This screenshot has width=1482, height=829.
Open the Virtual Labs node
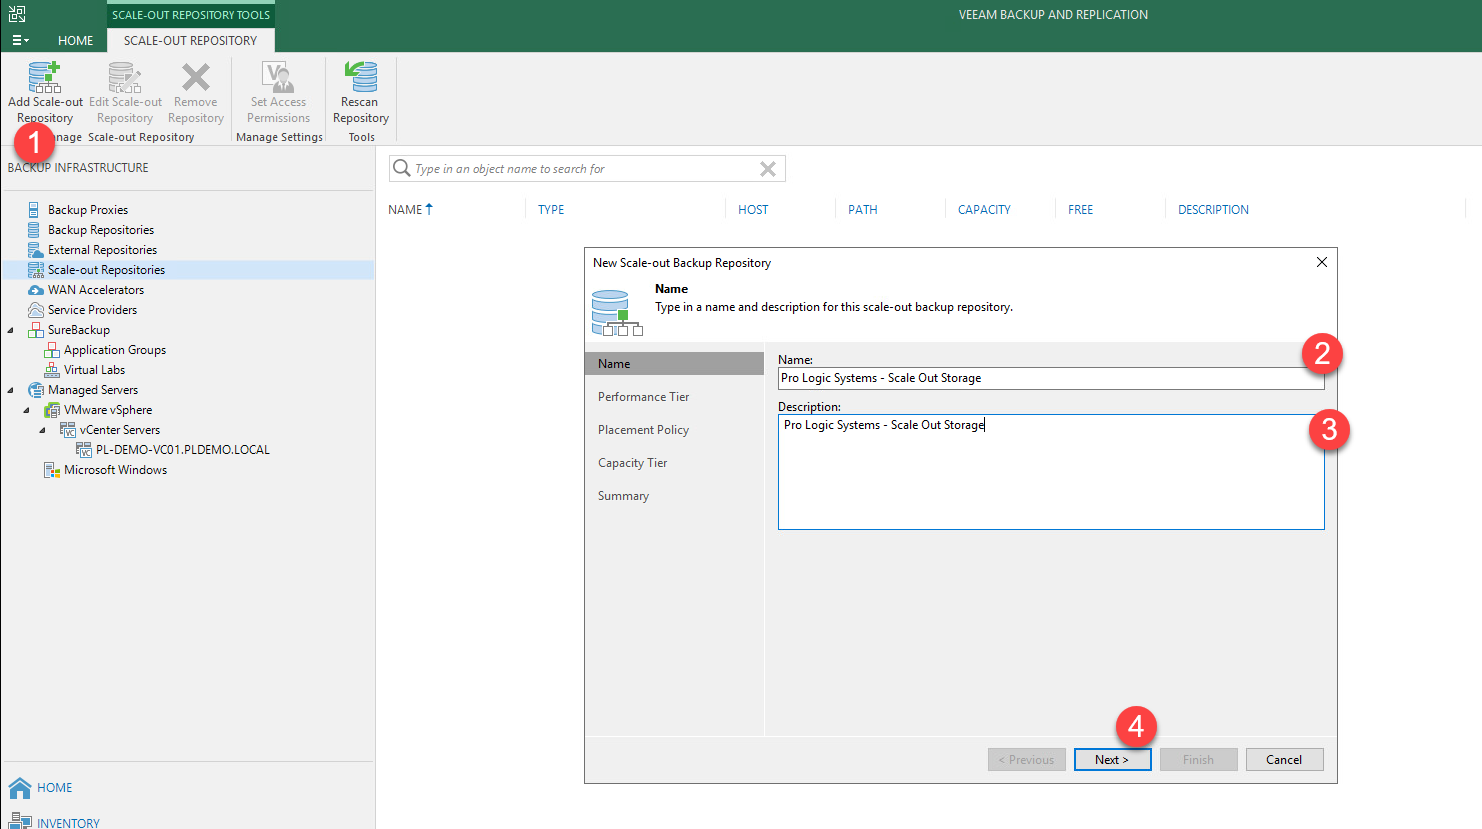click(94, 370)
